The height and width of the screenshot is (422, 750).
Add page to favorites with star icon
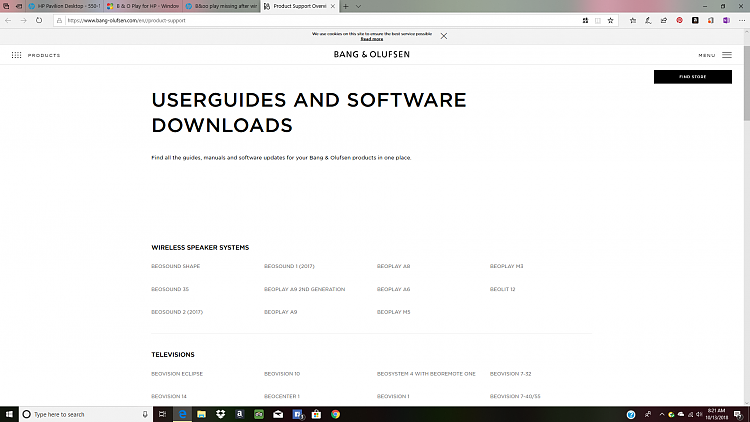(610, 21)
